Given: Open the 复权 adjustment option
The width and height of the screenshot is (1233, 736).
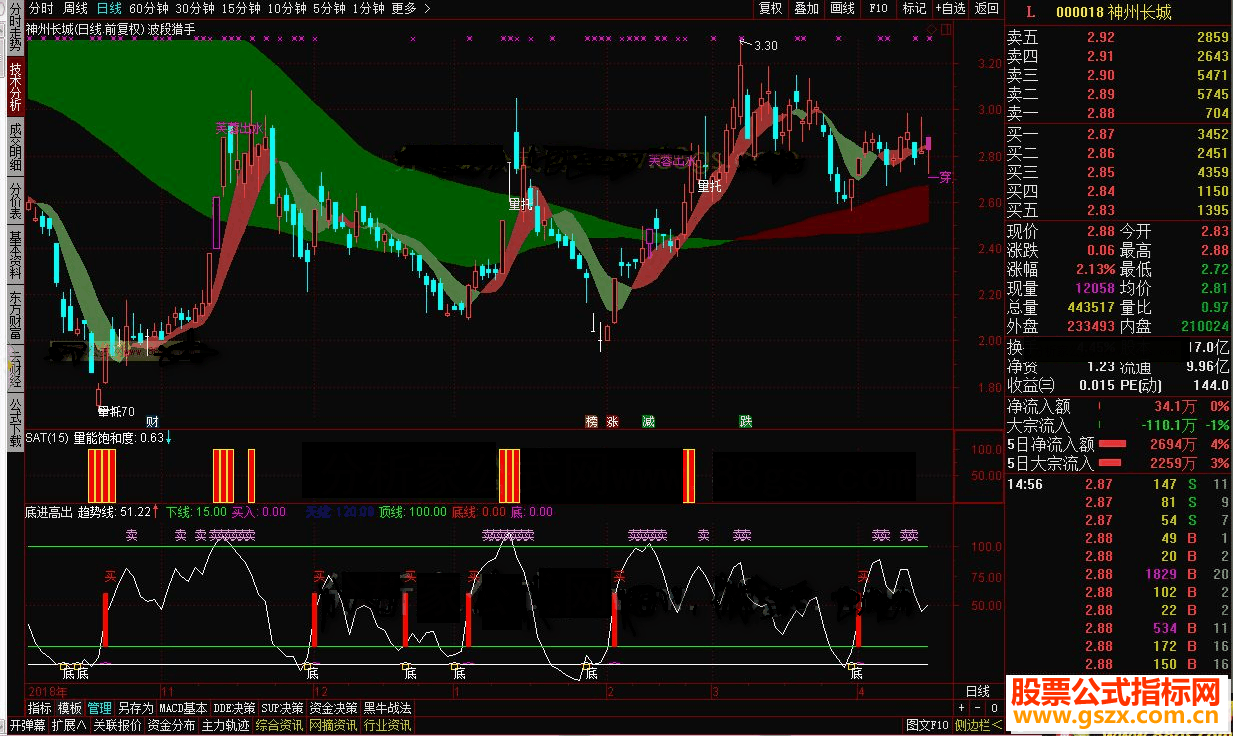Looking at the screenshot, I should (x=770, y=8).
